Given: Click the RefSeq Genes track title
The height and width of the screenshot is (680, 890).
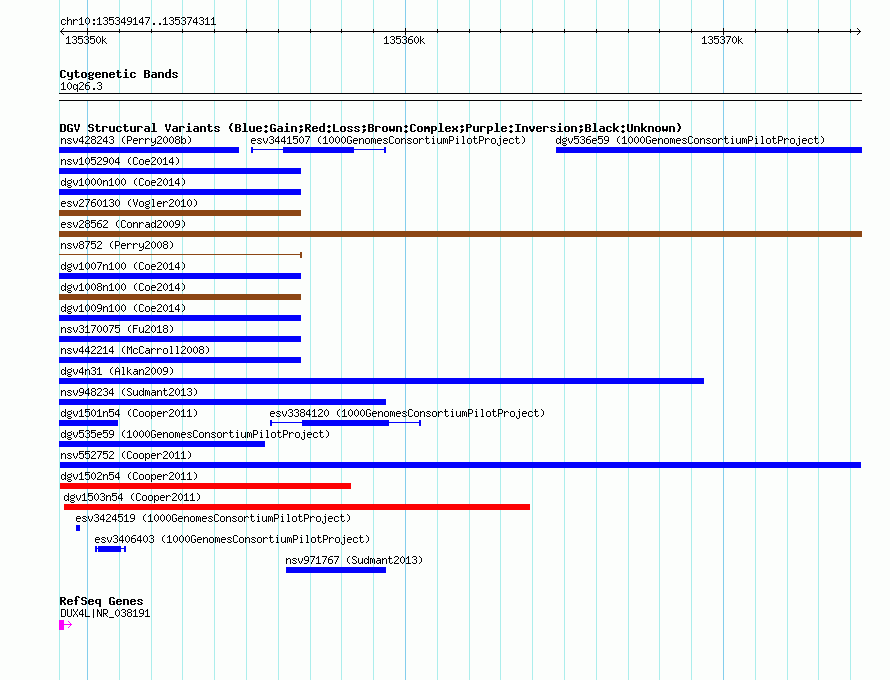Looking at the screenshot, I should pyautogui.click(x=101, y=601).
